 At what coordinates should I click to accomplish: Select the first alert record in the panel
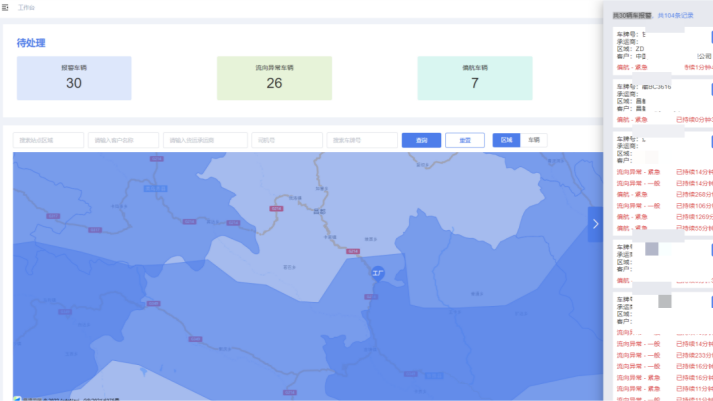(x=660, y=50)
